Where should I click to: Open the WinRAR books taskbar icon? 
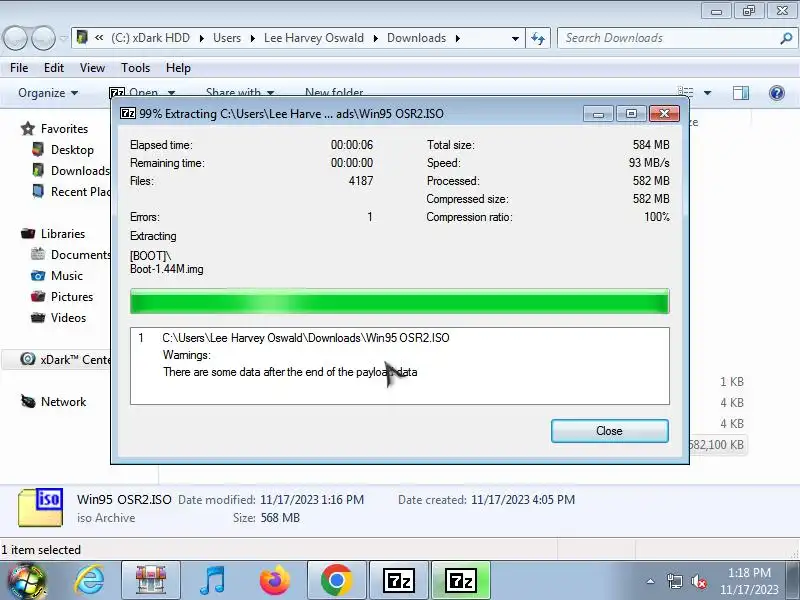click(x=151, y=581)
